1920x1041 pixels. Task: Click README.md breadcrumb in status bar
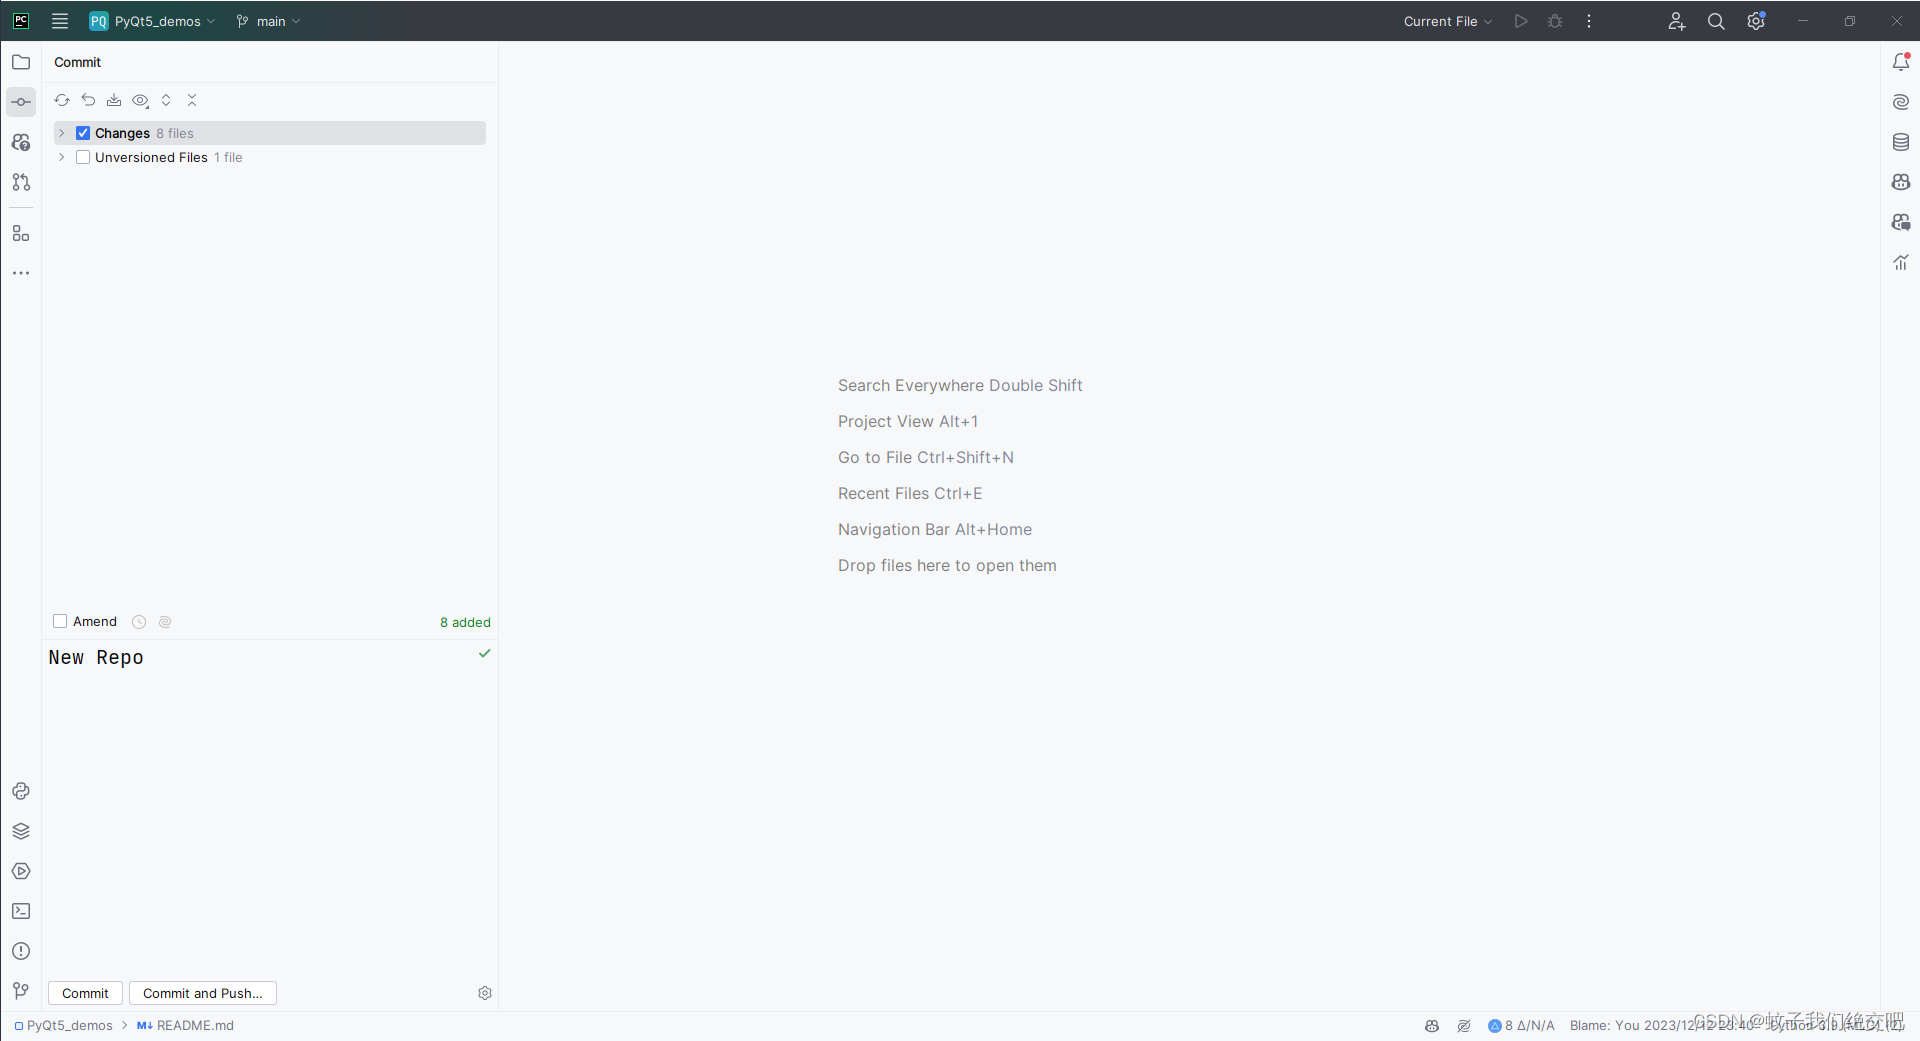click(186, 1026)
